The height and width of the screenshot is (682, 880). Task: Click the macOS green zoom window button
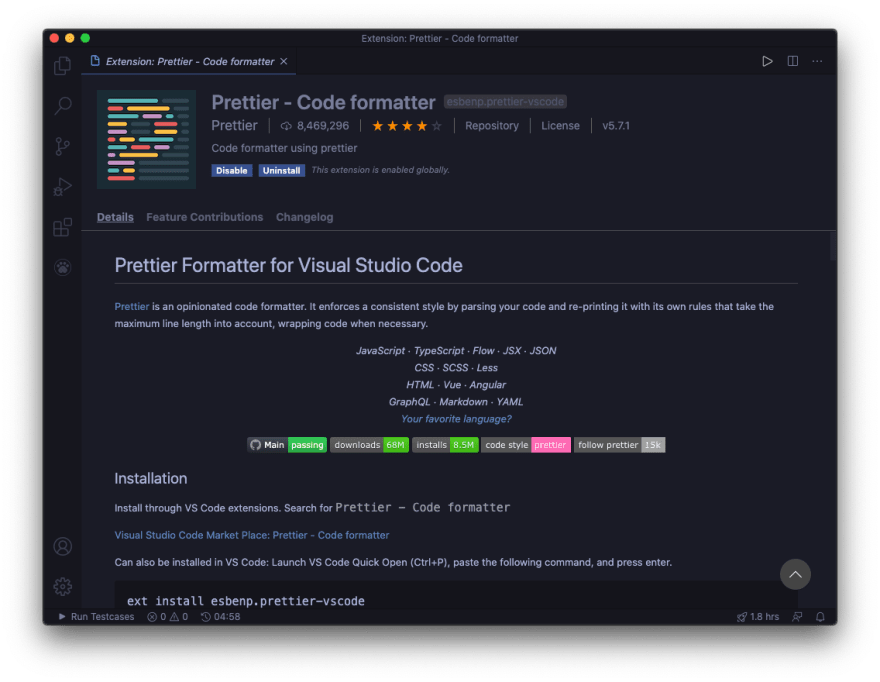click(x=85, y=38)
